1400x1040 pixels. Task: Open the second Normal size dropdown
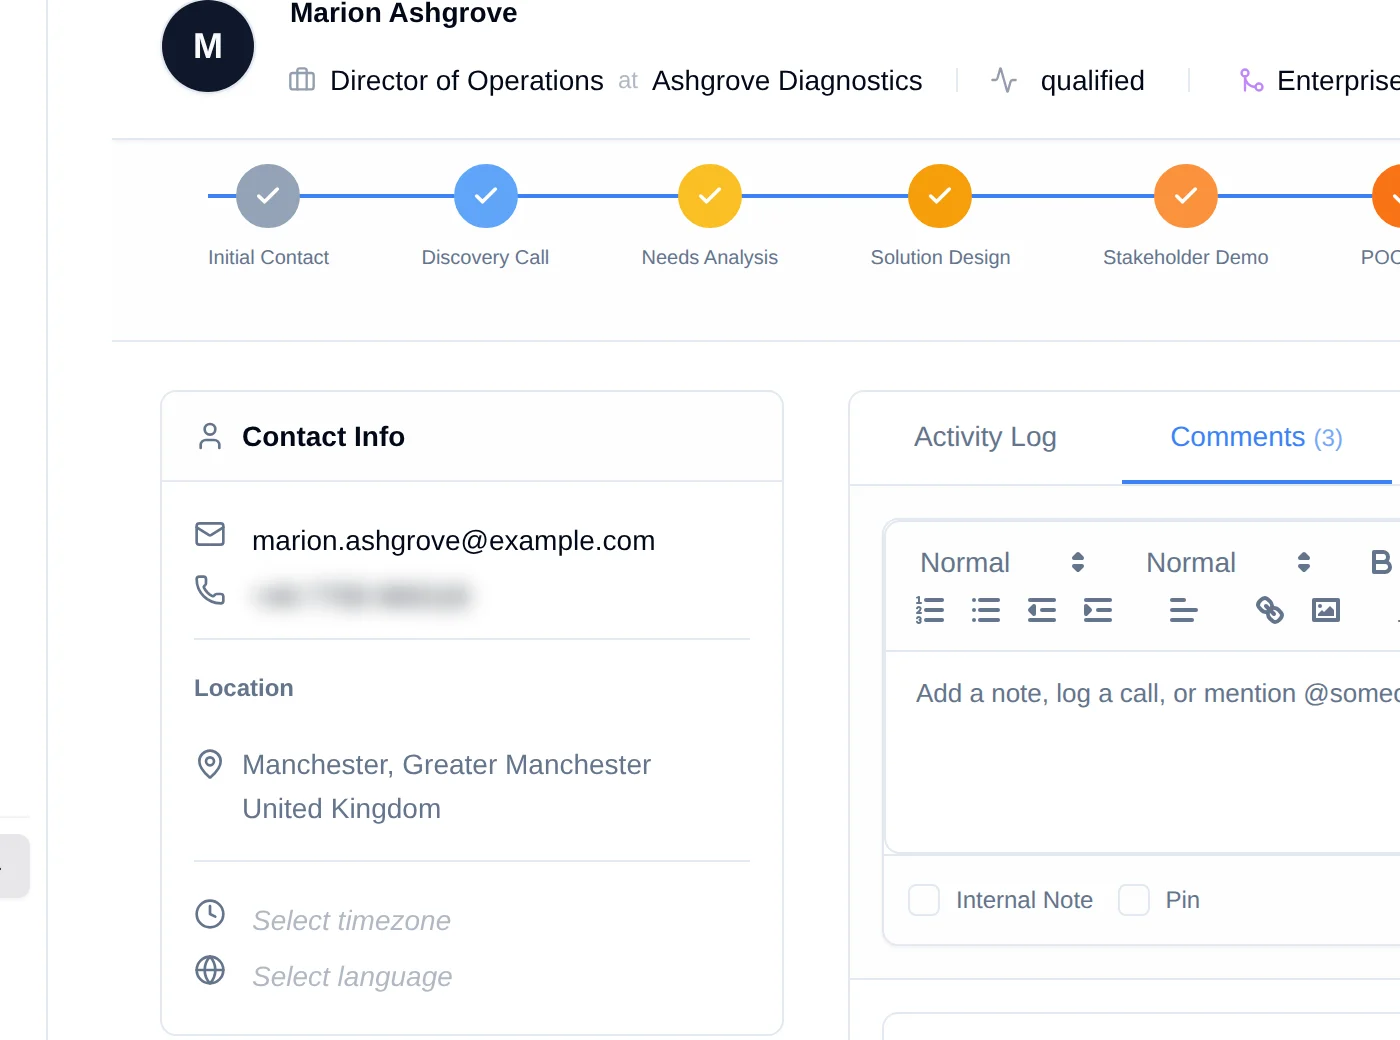click(1228, 562)
